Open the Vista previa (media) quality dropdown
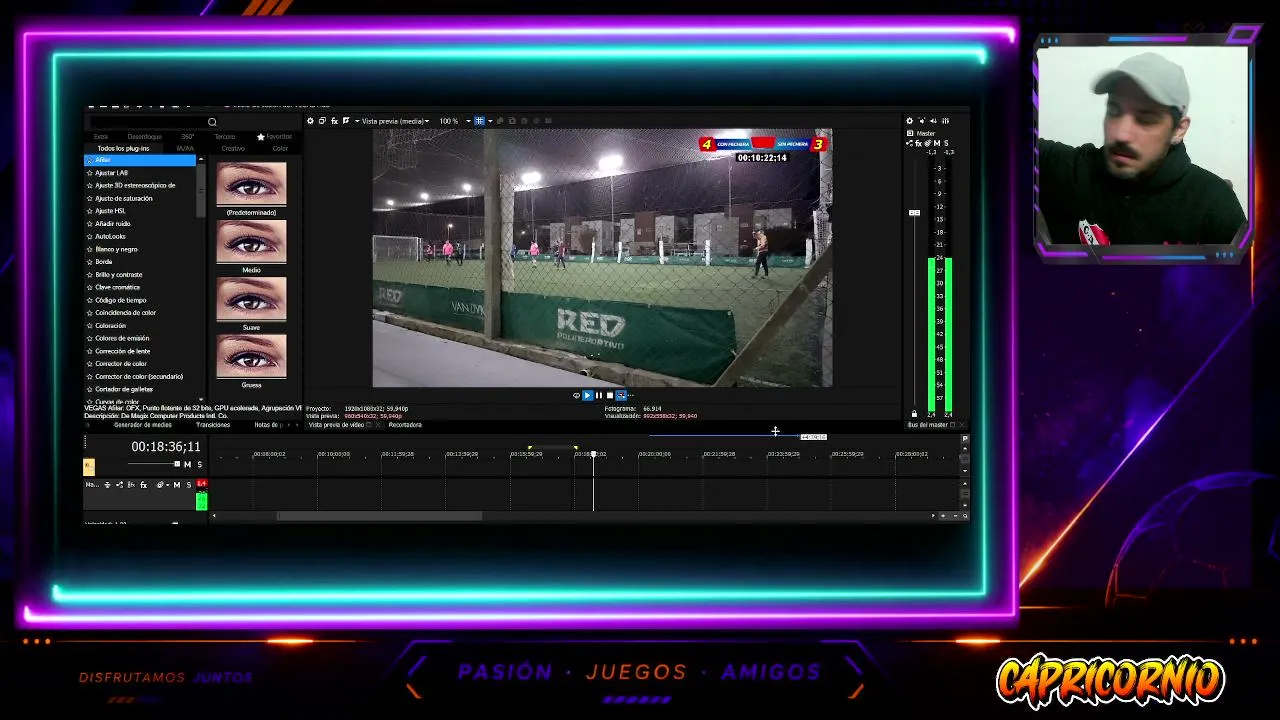 [395, 121]
